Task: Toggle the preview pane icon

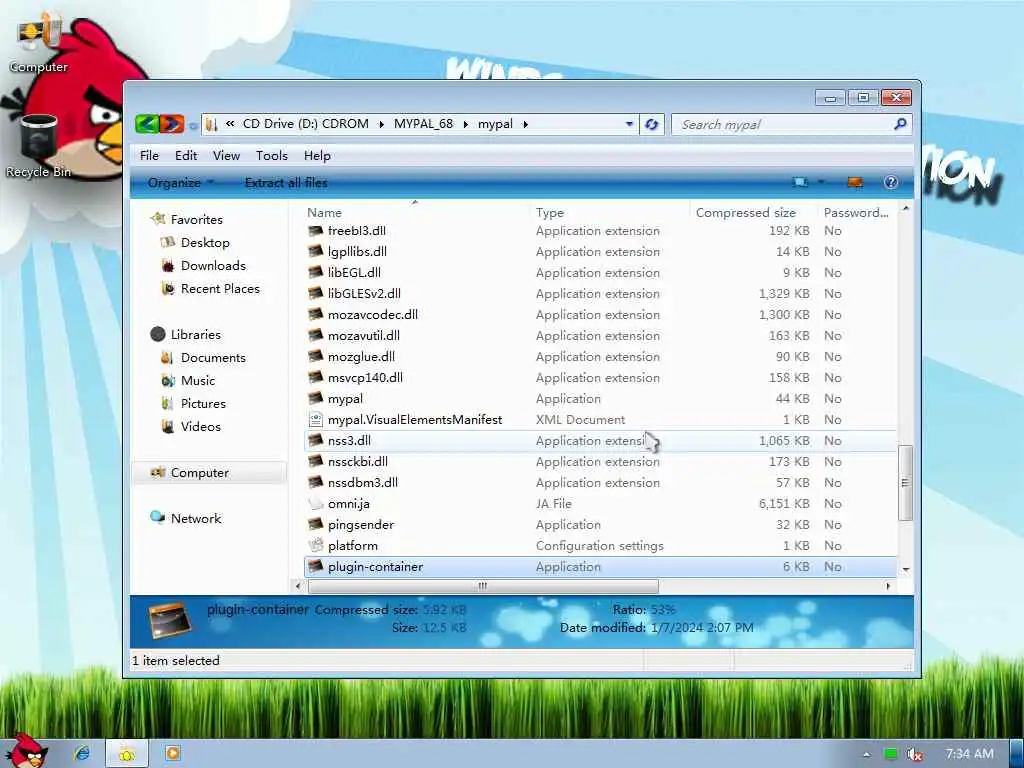Action: point(854,182)
